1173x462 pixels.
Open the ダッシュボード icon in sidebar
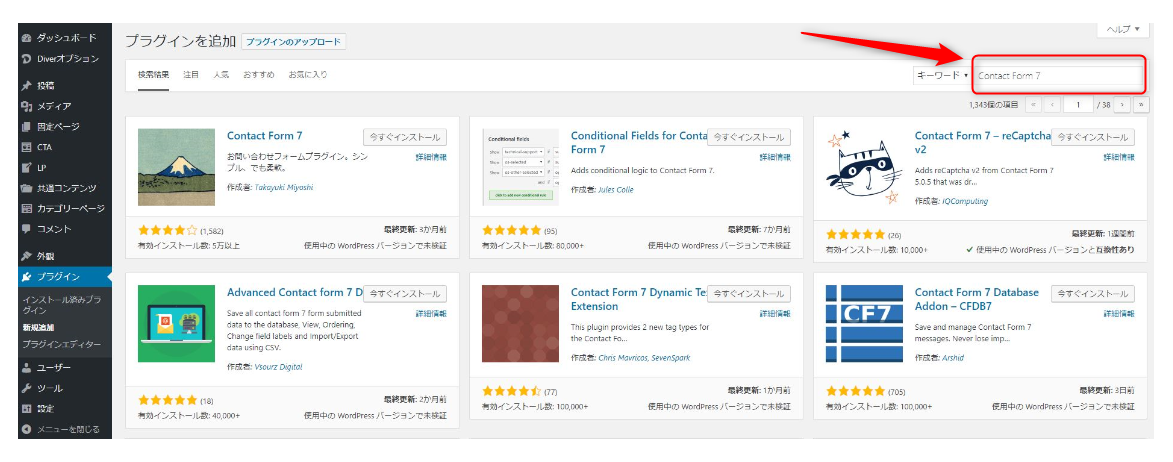coord(26,37)
